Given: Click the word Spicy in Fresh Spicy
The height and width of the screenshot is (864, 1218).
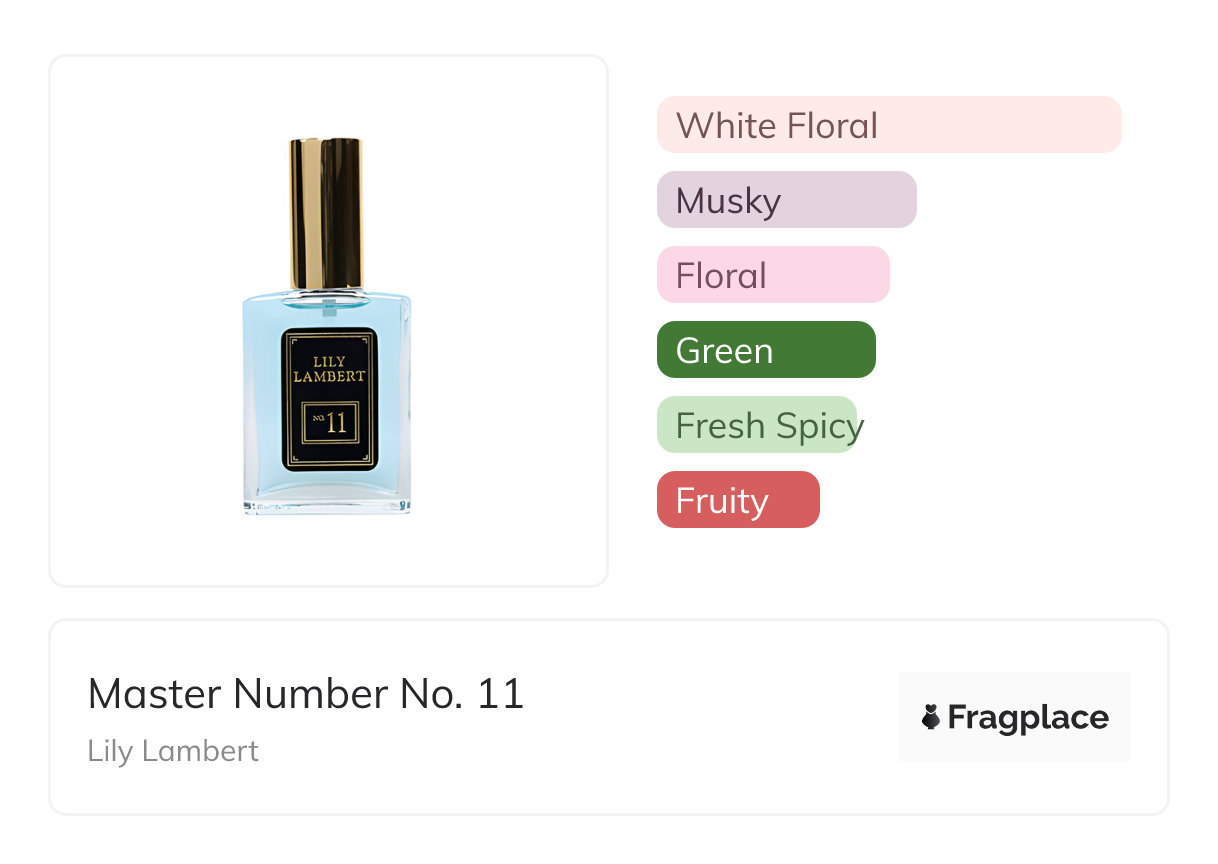Looking at the screenshot, I should pos(818,426).
